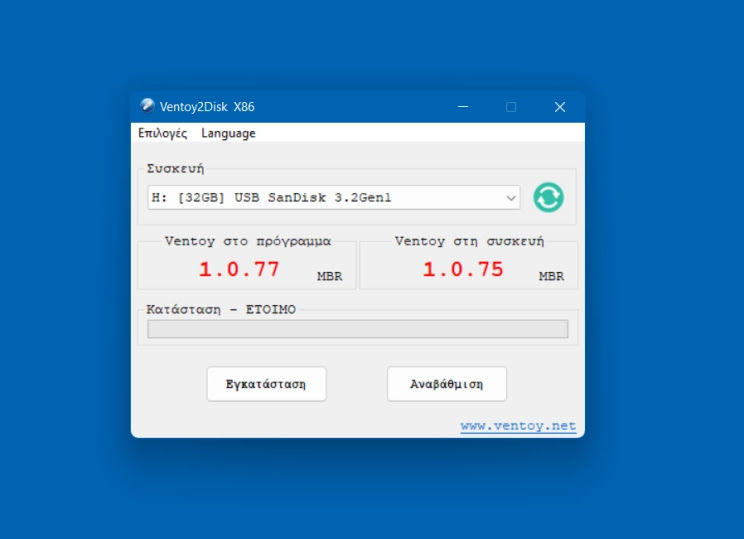This screenshot has width=744, height=539.
Task: Click the Εγκατάσταση install button
Action: coord(266,384)
